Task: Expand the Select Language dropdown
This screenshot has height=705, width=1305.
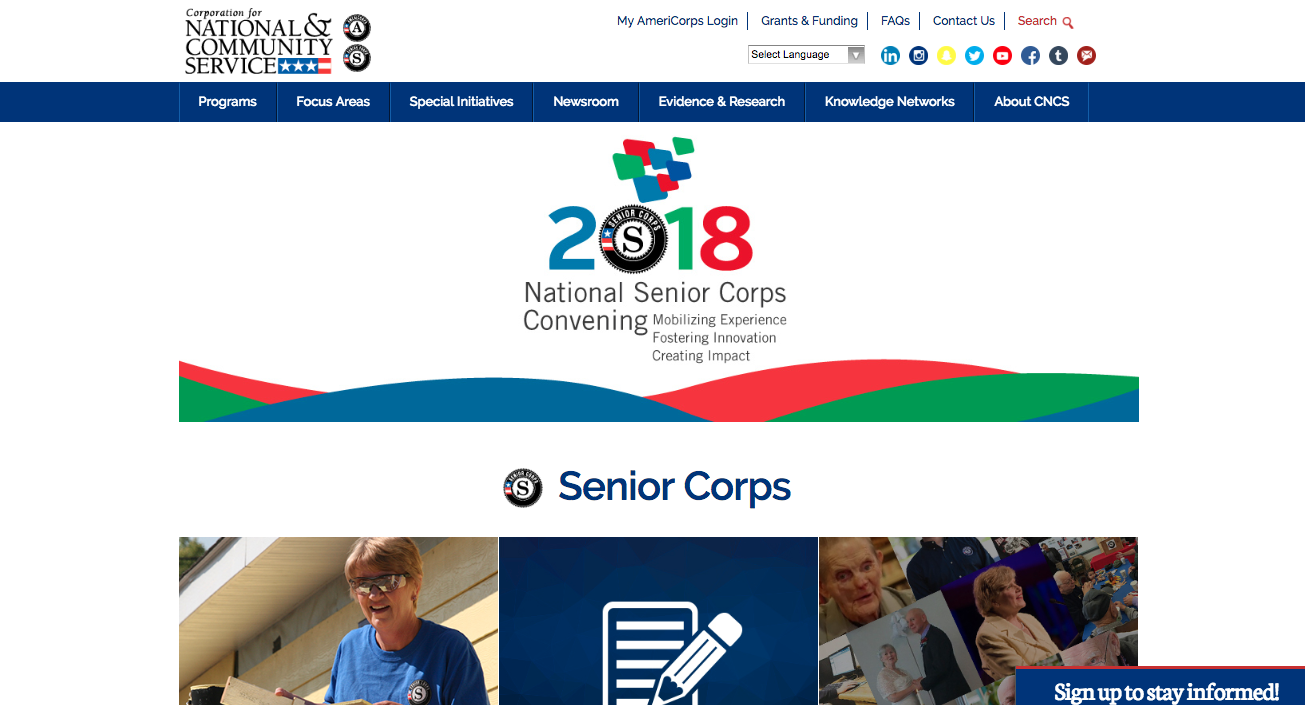Action: click(x=806, y=55)
